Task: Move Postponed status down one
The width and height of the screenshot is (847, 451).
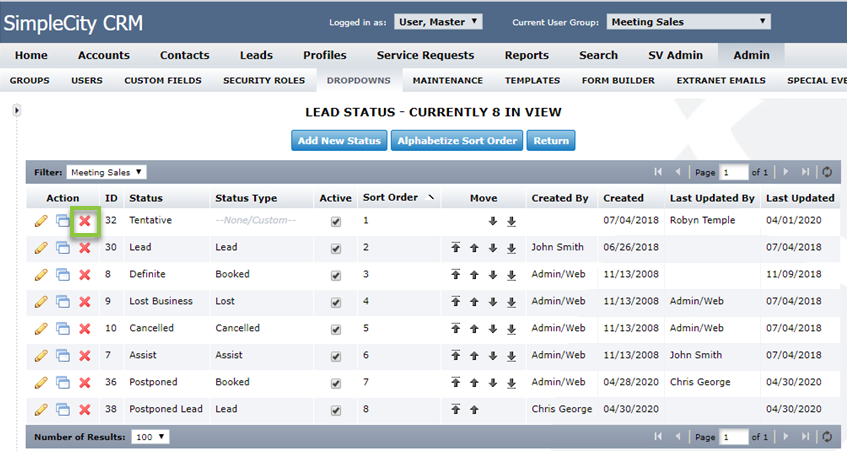Action: pos(493,383)
